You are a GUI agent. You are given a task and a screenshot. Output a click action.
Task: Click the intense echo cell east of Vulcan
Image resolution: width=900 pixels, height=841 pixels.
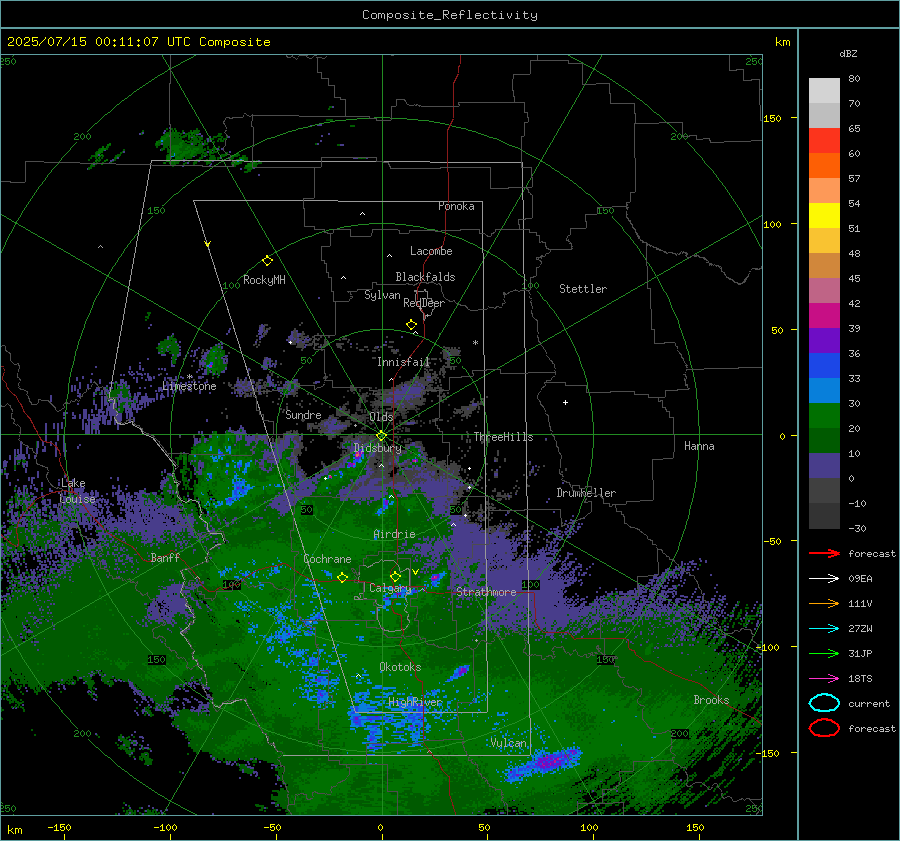544,764
